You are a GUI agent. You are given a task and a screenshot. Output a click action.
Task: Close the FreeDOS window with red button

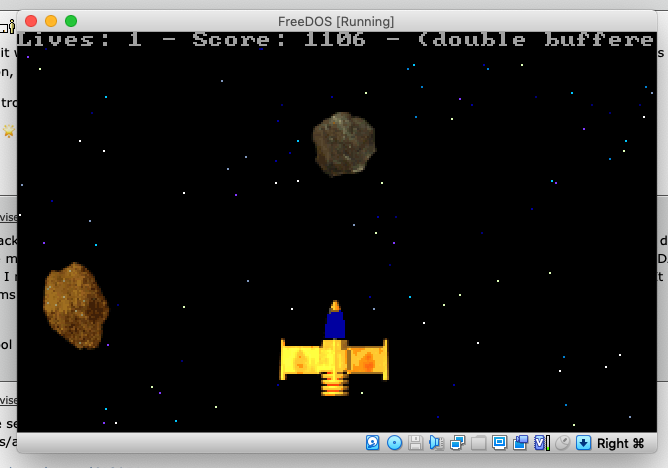[x=31, y=21]
